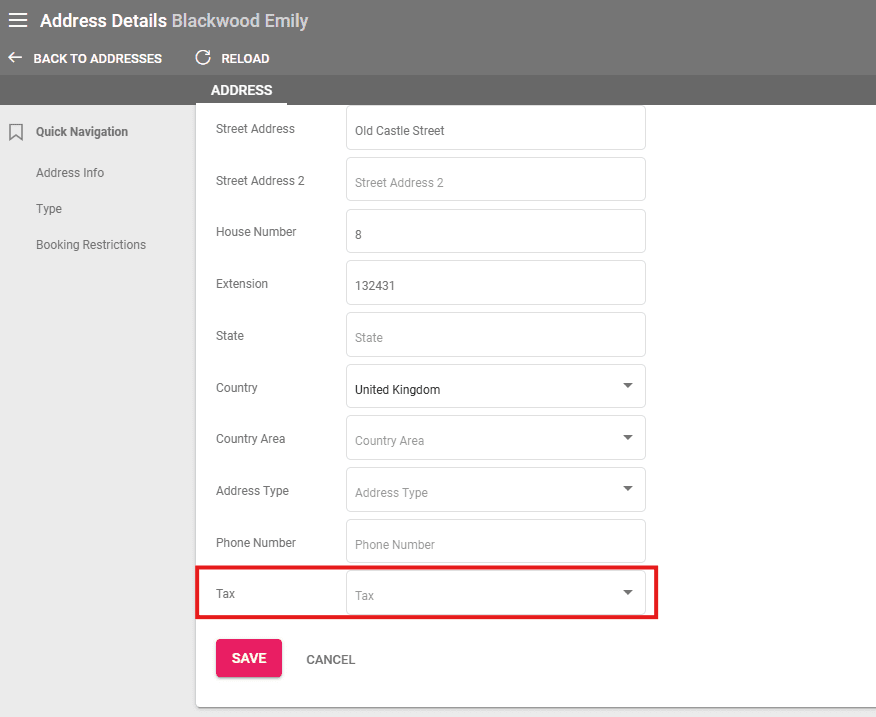Click the Phone Number input field
Viewport: 876px width, 717px height.
pyautogui.click(x=495, y=543)
